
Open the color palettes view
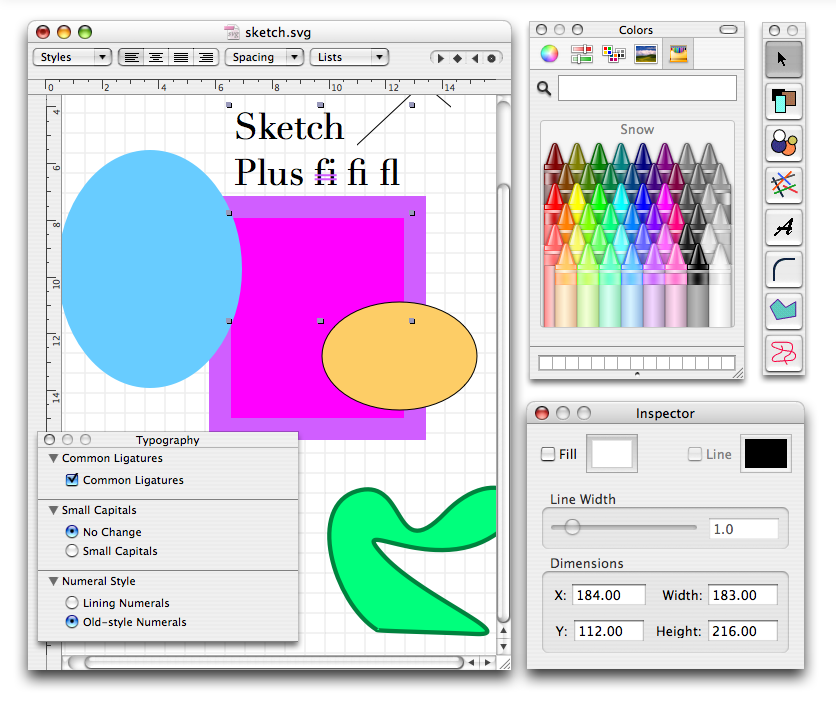coord(614,54)
